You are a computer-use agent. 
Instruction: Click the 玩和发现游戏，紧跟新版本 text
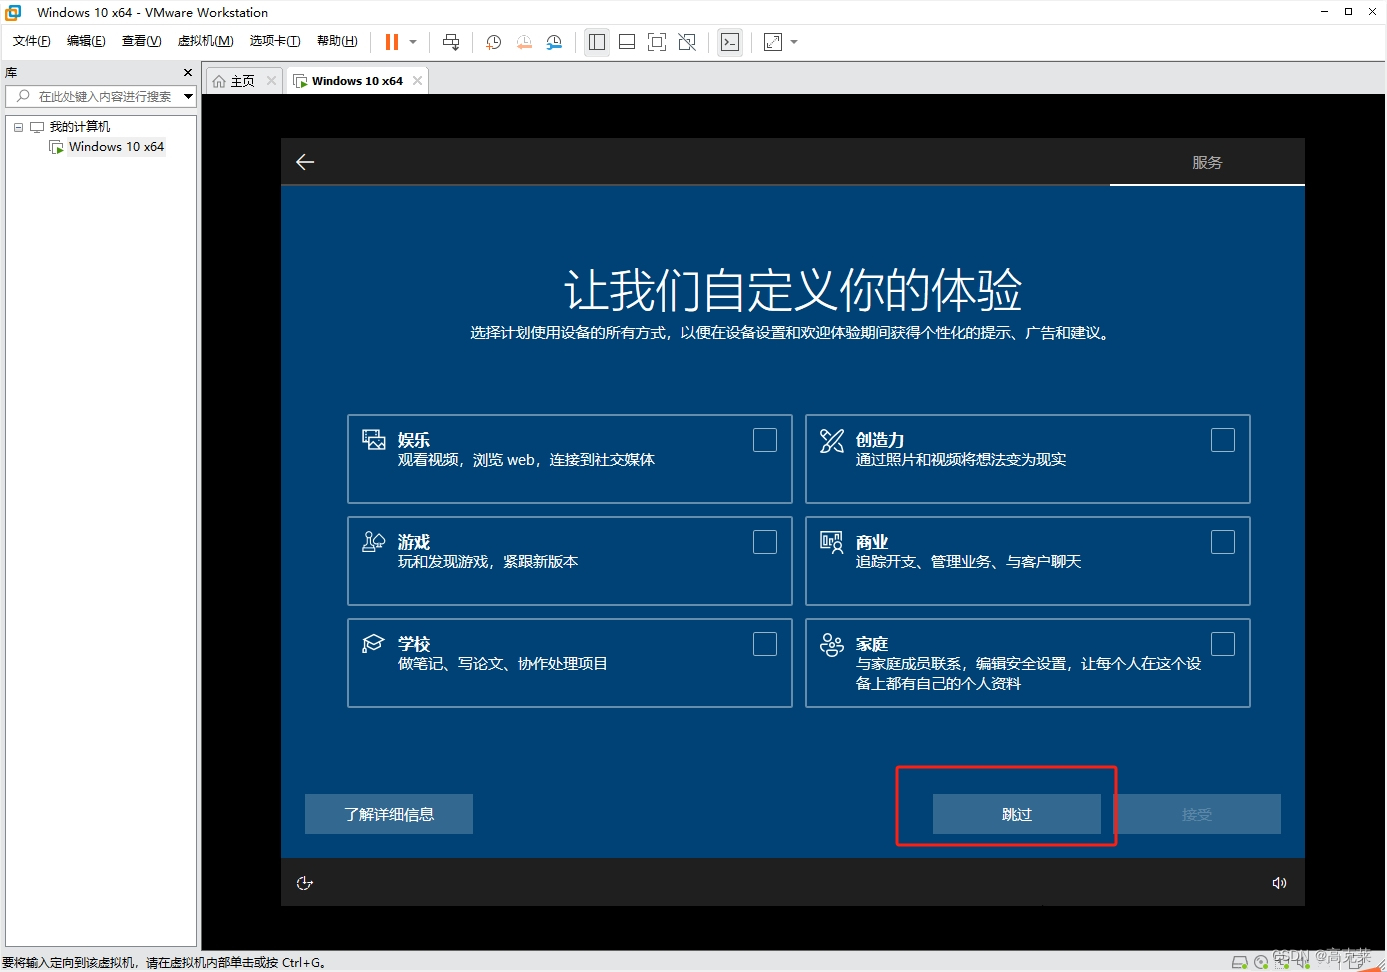[488, 562]
